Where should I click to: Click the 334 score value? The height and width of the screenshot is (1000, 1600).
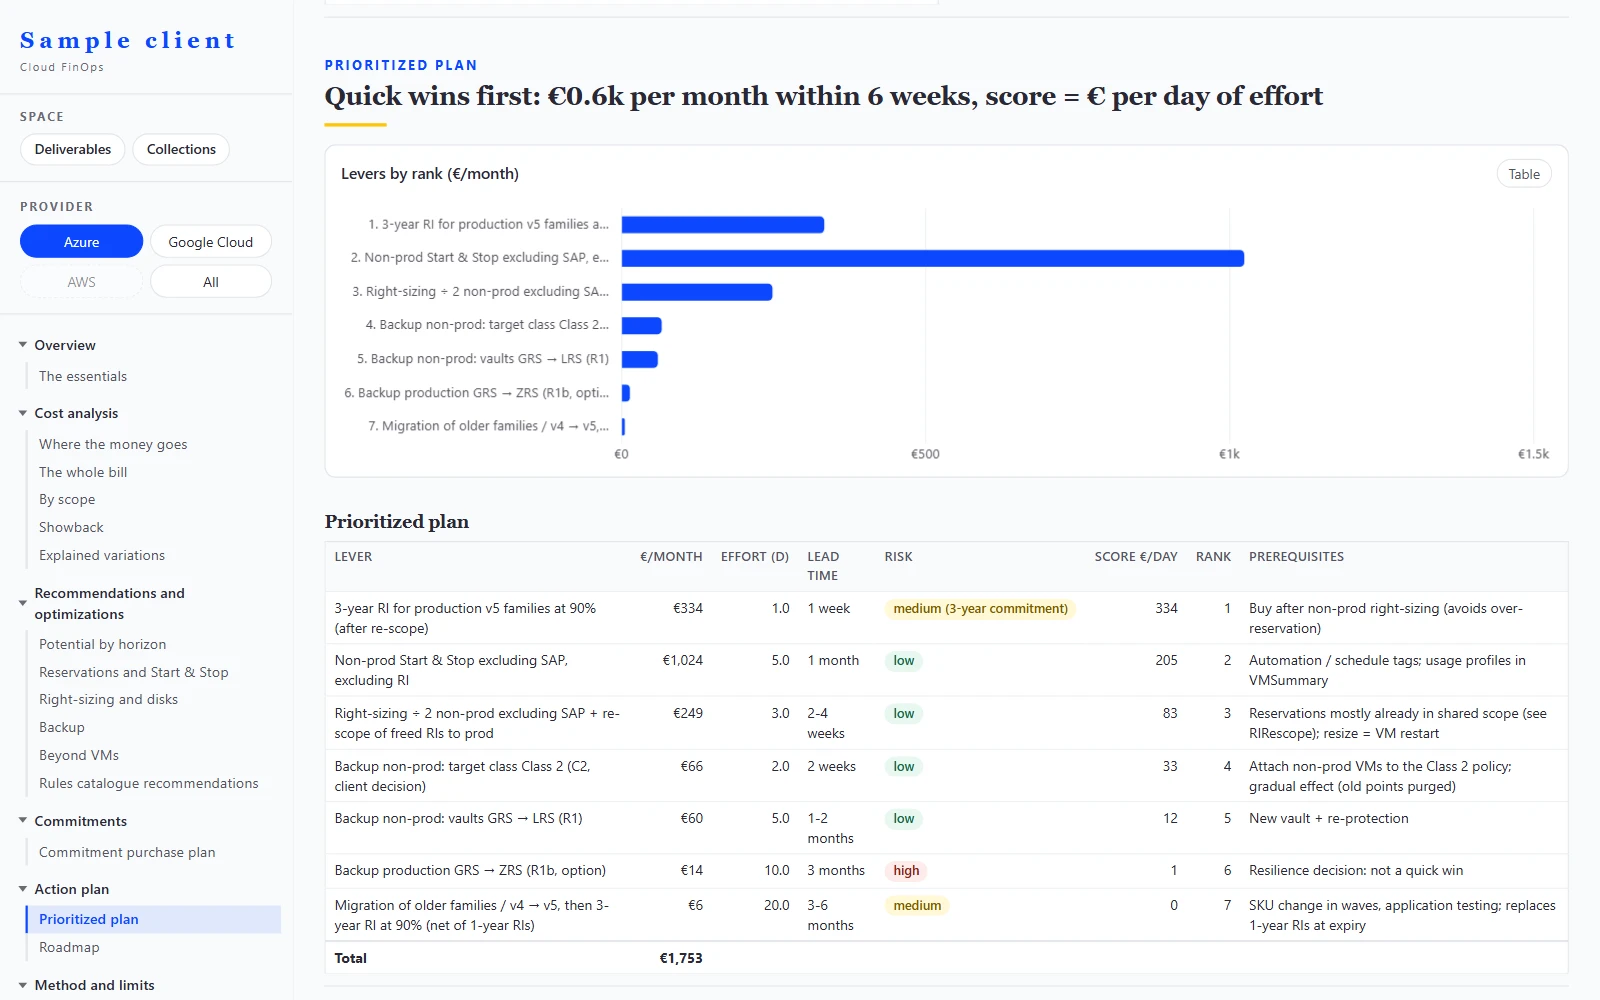[1166, 608]
